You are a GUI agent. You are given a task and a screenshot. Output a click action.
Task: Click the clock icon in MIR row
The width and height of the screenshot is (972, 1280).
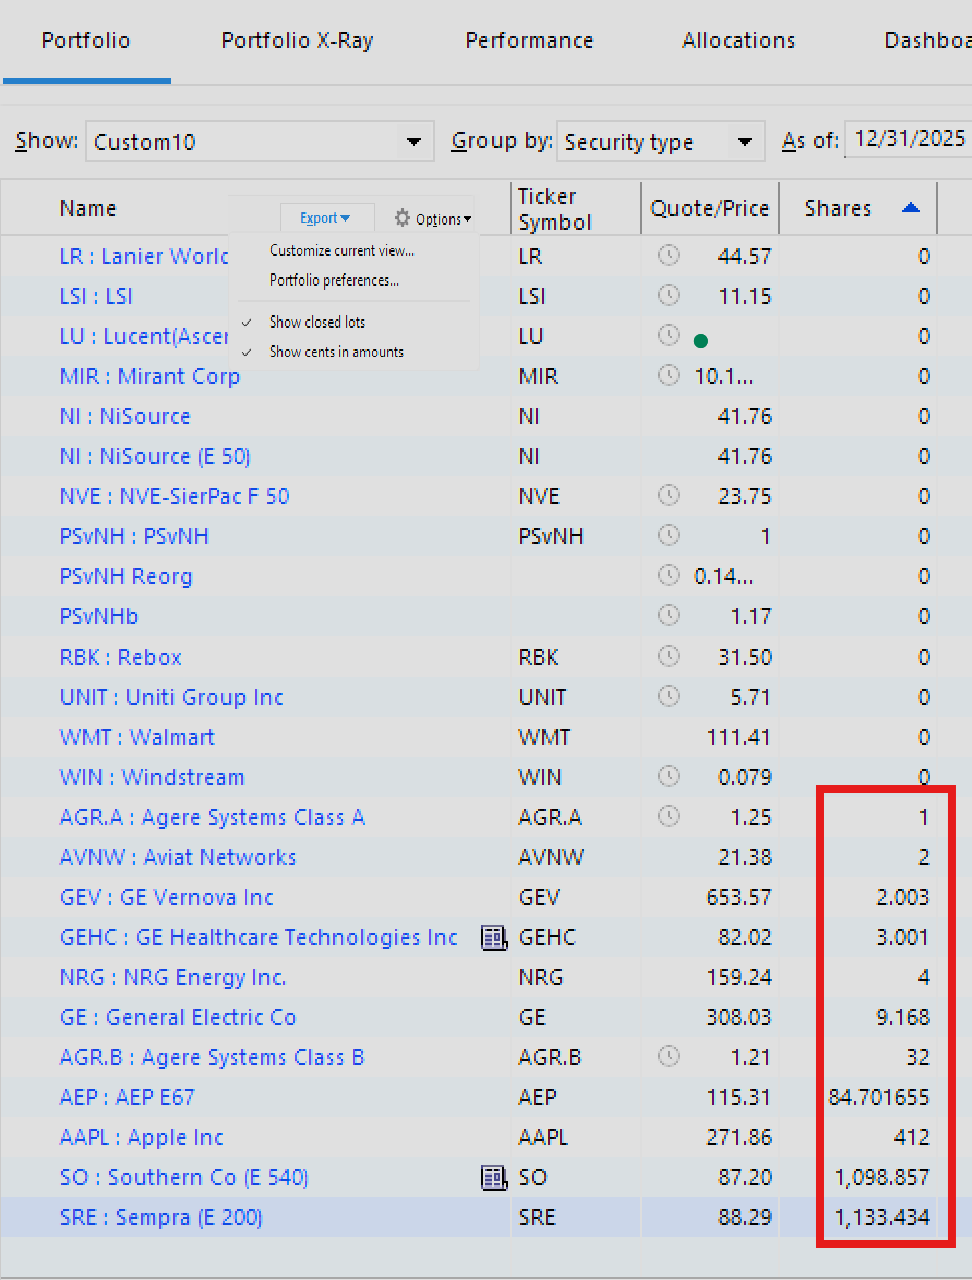[668, 376]
